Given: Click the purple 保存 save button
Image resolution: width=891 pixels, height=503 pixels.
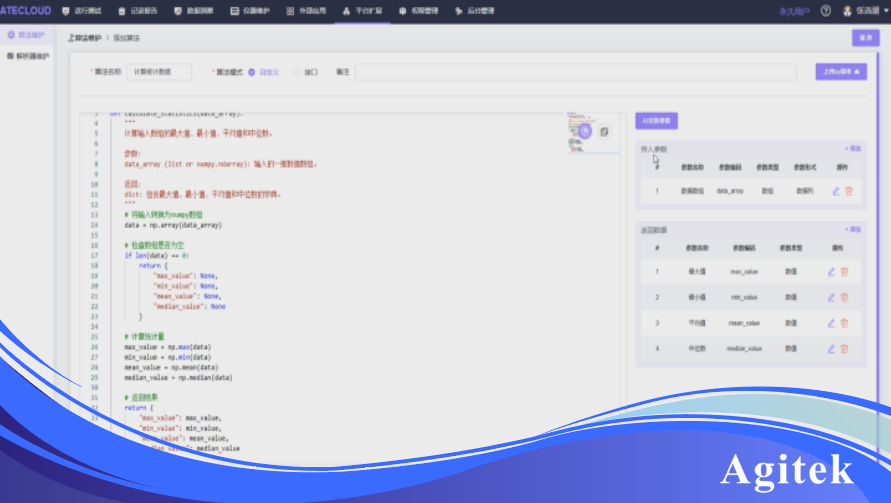Looking at the screenshot, I should click(x=865, y=38).
